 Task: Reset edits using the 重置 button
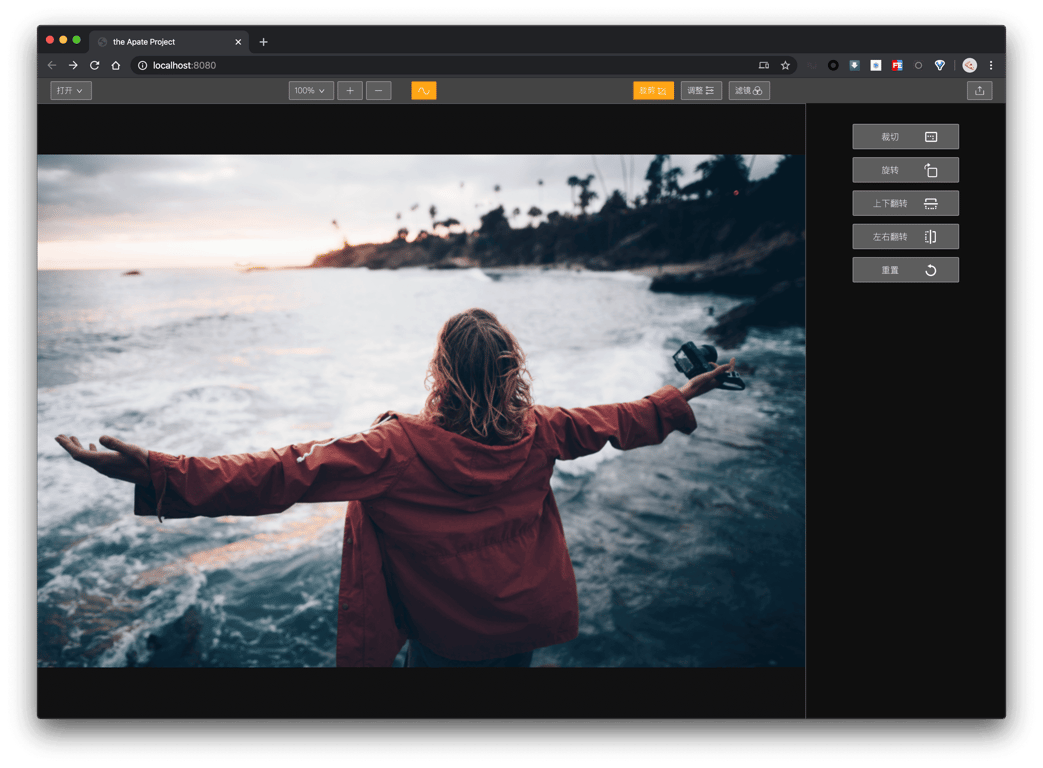point(905,270)
